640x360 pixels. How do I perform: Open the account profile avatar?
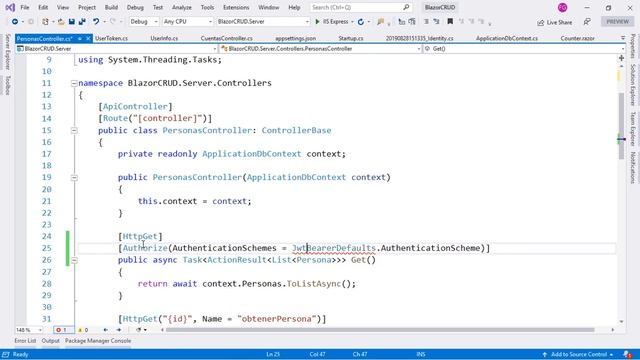pos(562,7)
